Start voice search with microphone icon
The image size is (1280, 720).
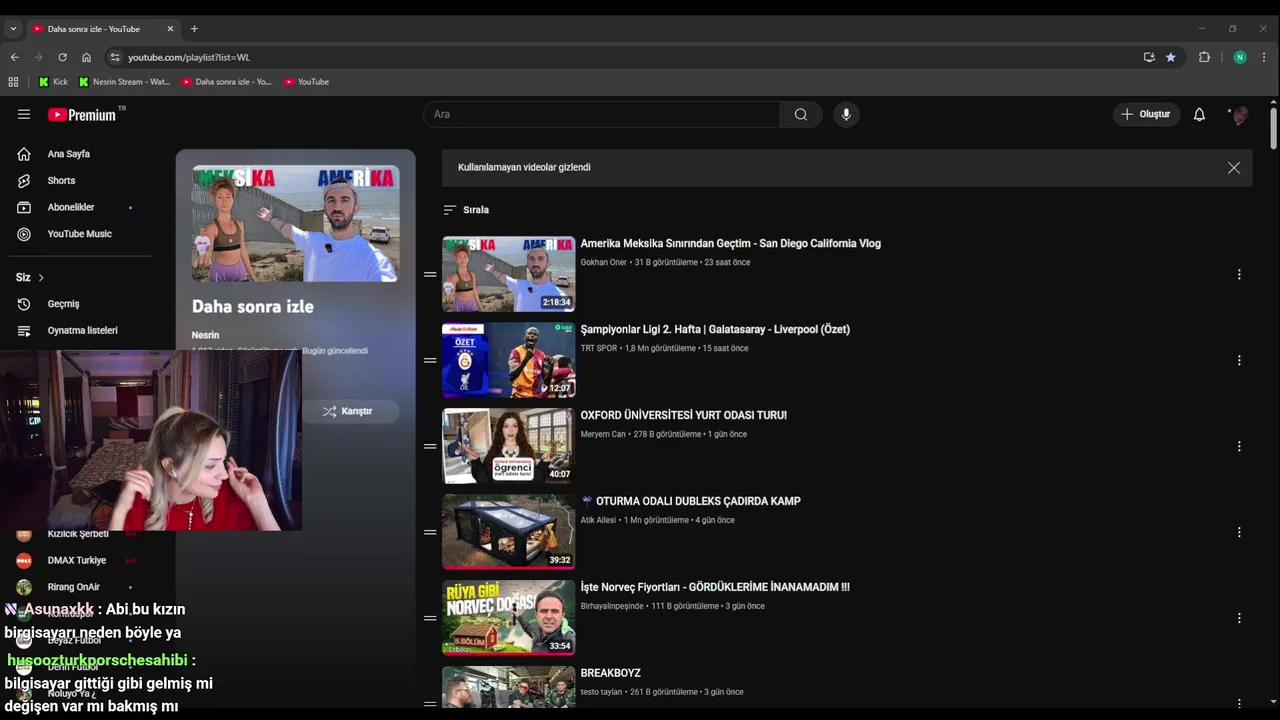tap(846, 114)
